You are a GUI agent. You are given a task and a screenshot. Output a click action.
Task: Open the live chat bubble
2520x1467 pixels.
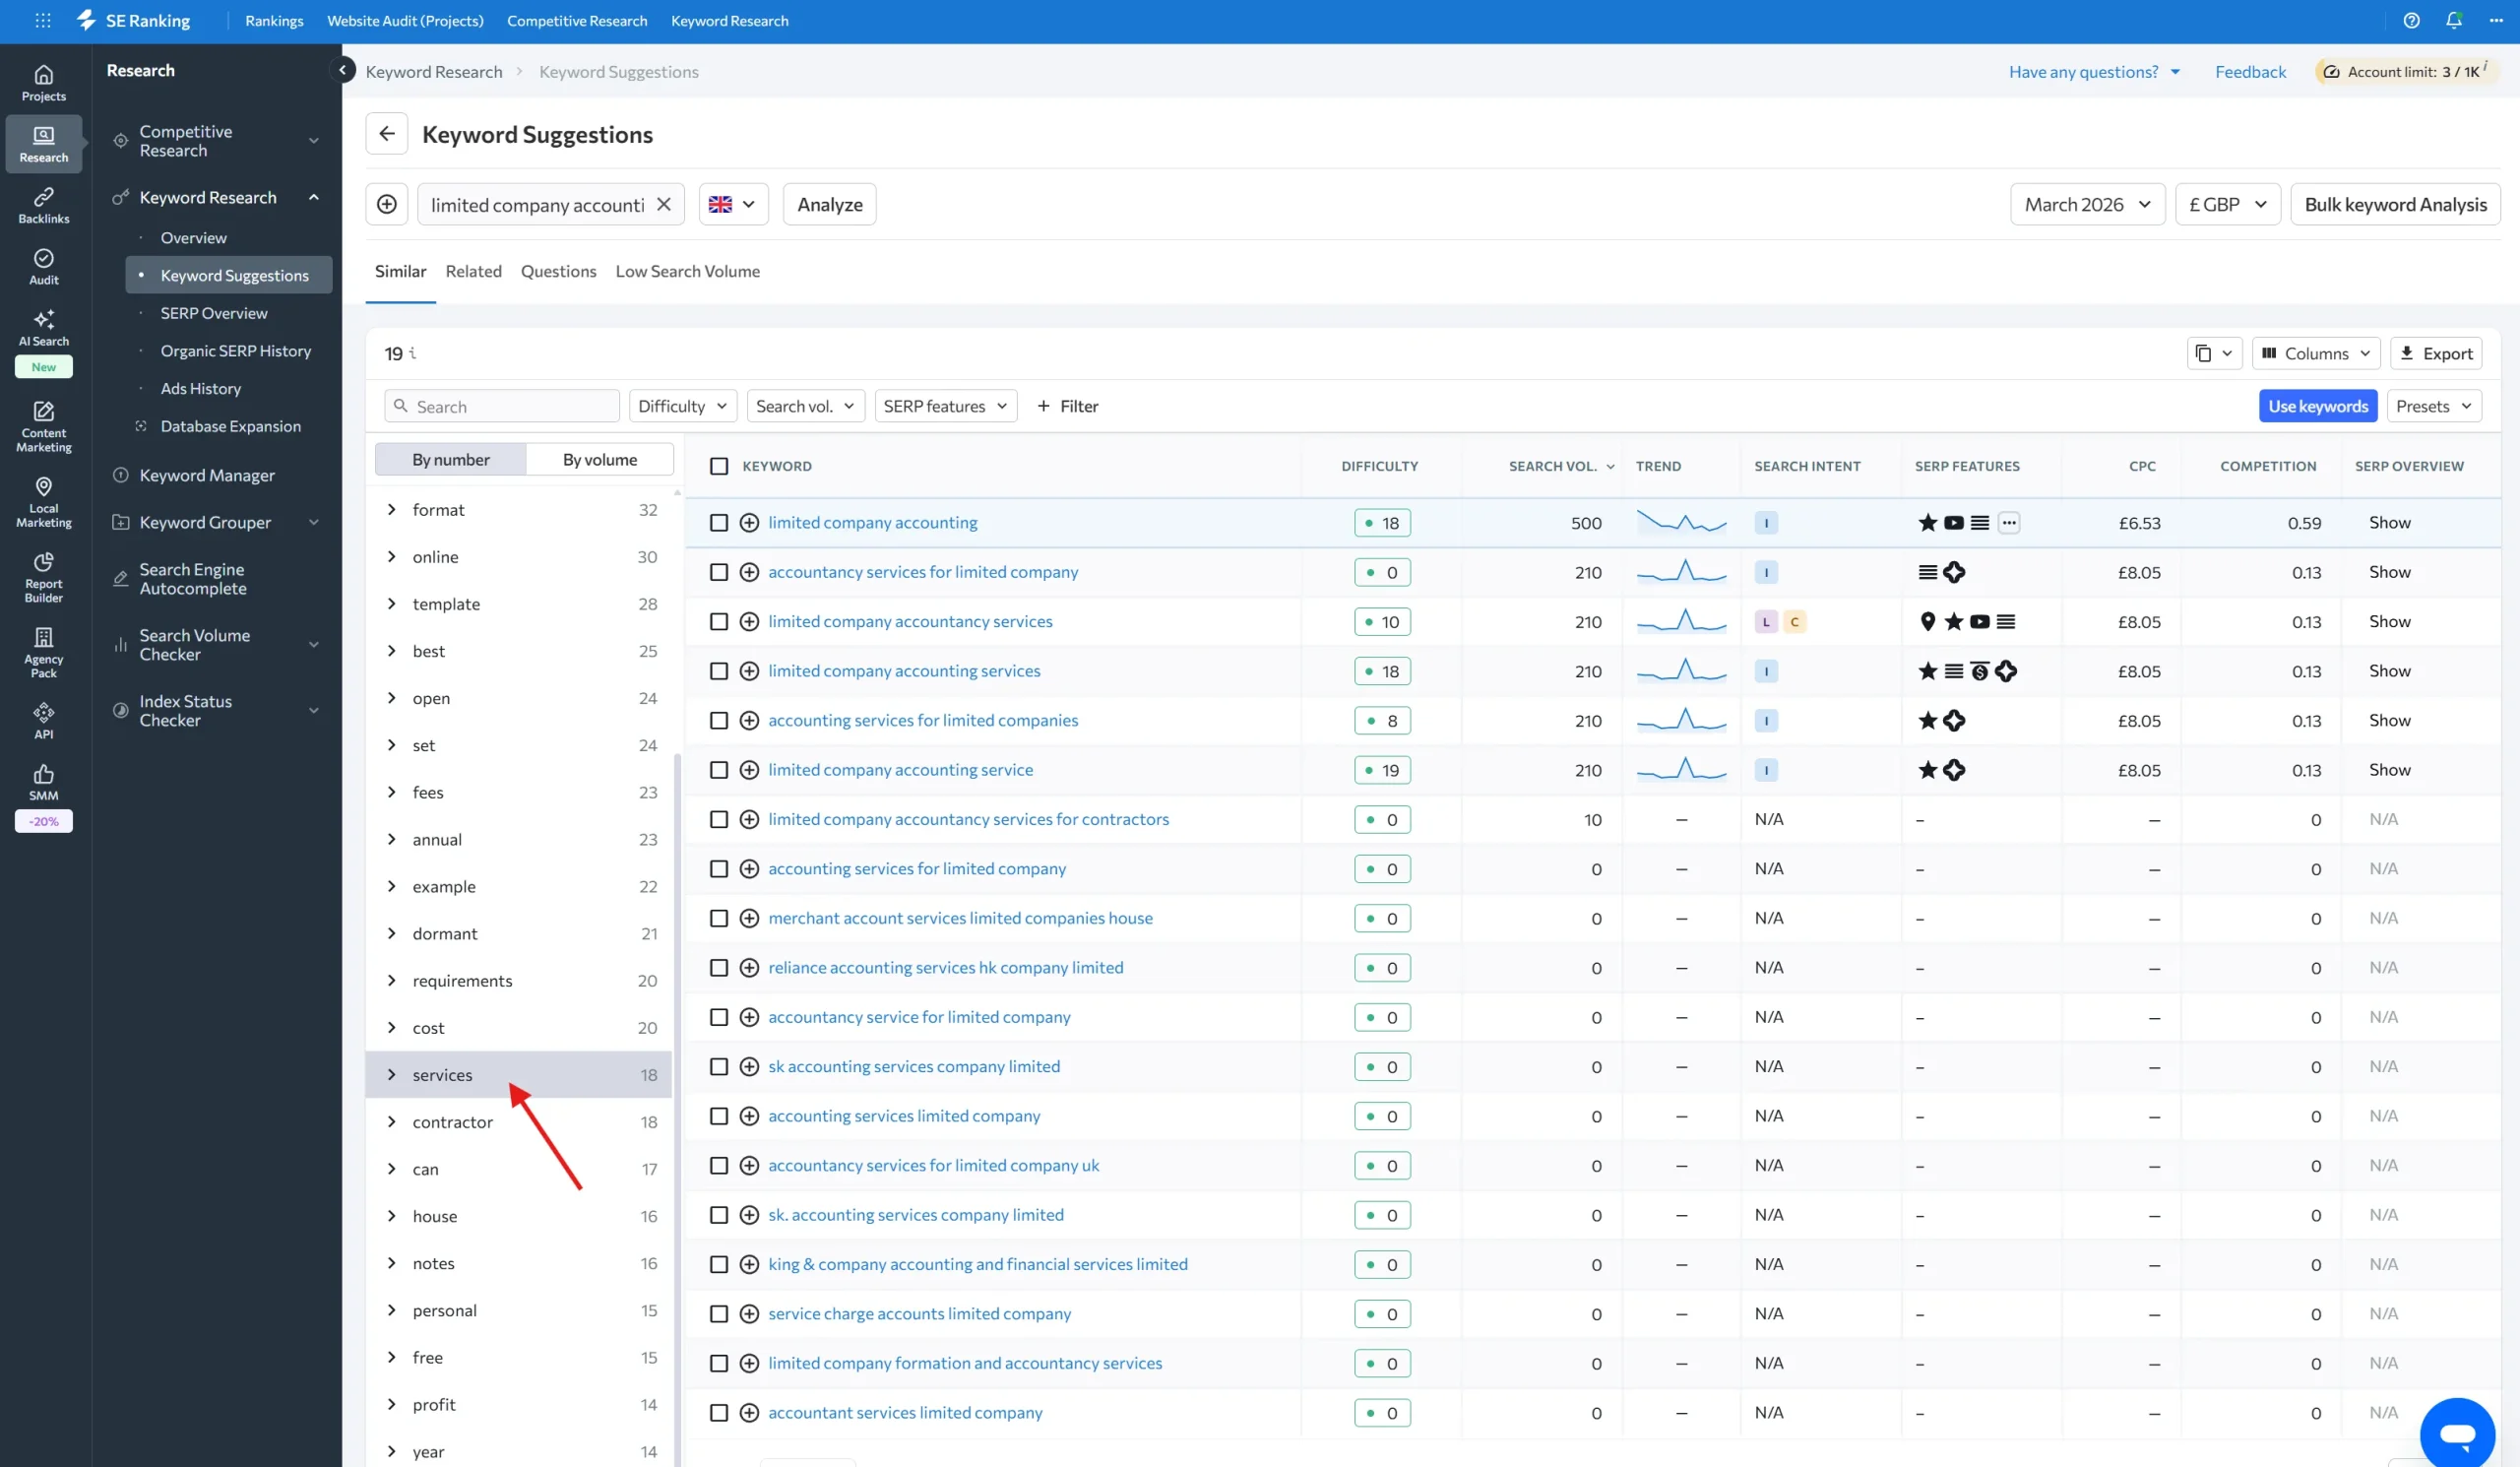[2457, 1434]
